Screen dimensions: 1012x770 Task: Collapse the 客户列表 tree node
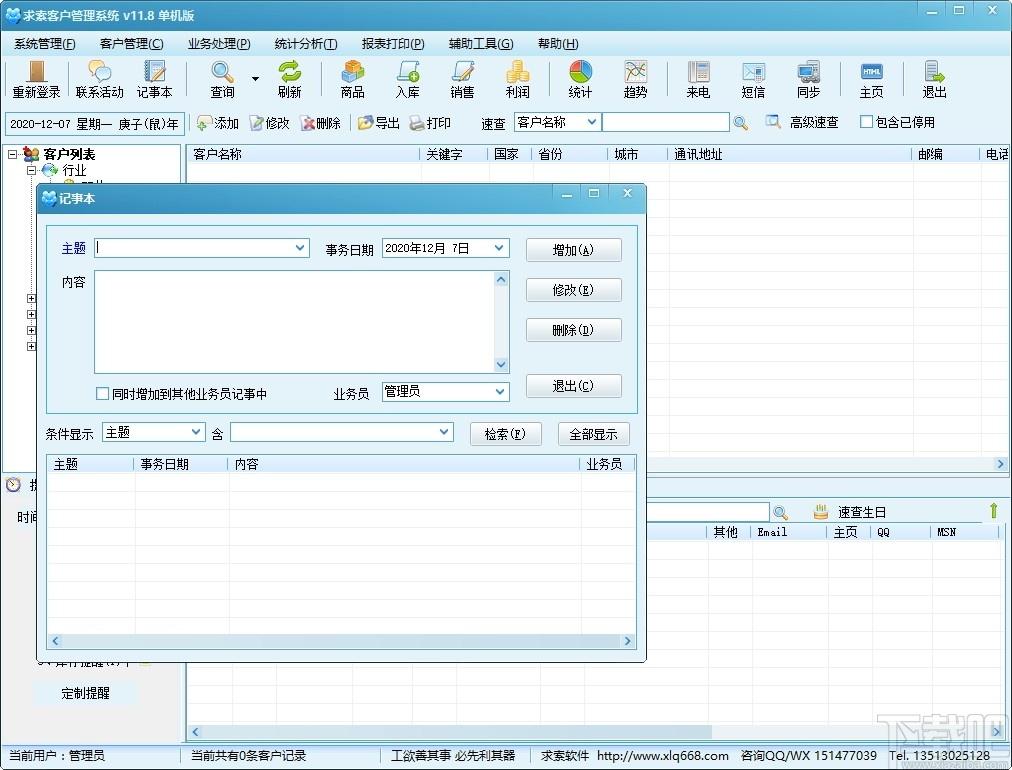[x=12, y=154]
